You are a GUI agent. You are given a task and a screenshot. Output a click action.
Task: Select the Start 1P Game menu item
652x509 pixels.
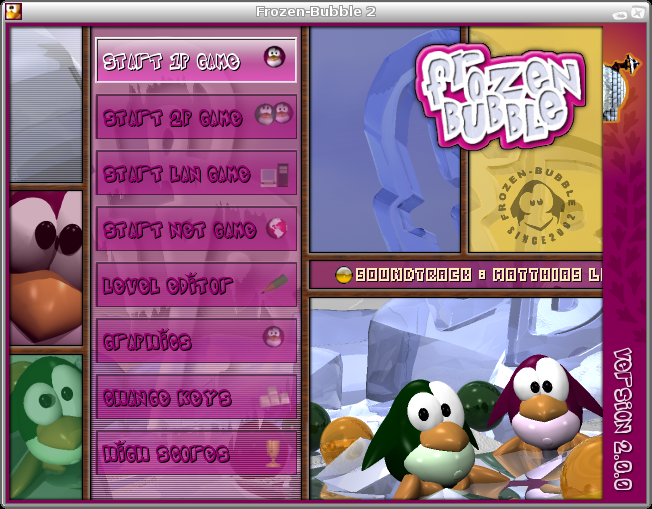click(x=196, y=60)
